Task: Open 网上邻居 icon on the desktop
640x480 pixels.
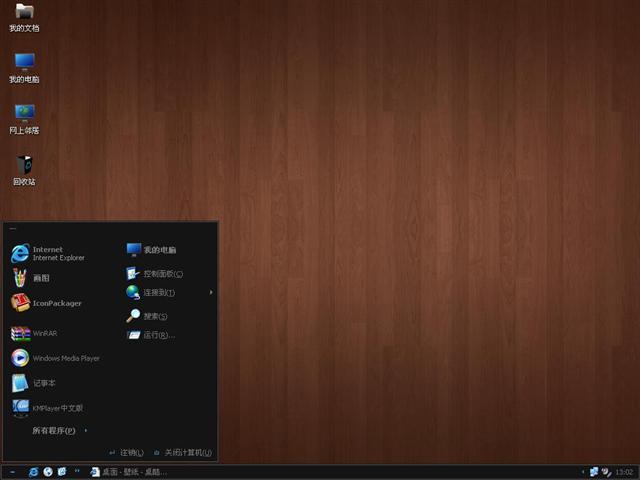Action: tap(24, 118)
